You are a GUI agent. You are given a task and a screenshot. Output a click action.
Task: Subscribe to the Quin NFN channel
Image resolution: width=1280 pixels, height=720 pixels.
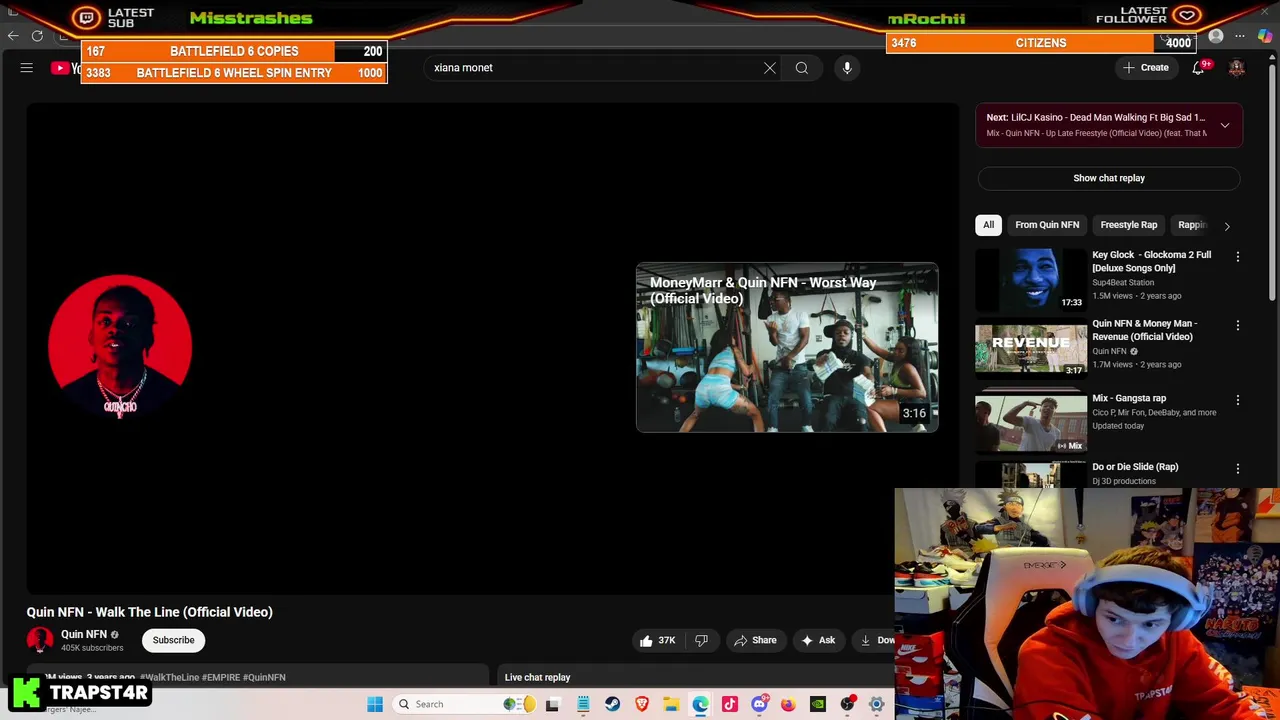pos(173,640)
